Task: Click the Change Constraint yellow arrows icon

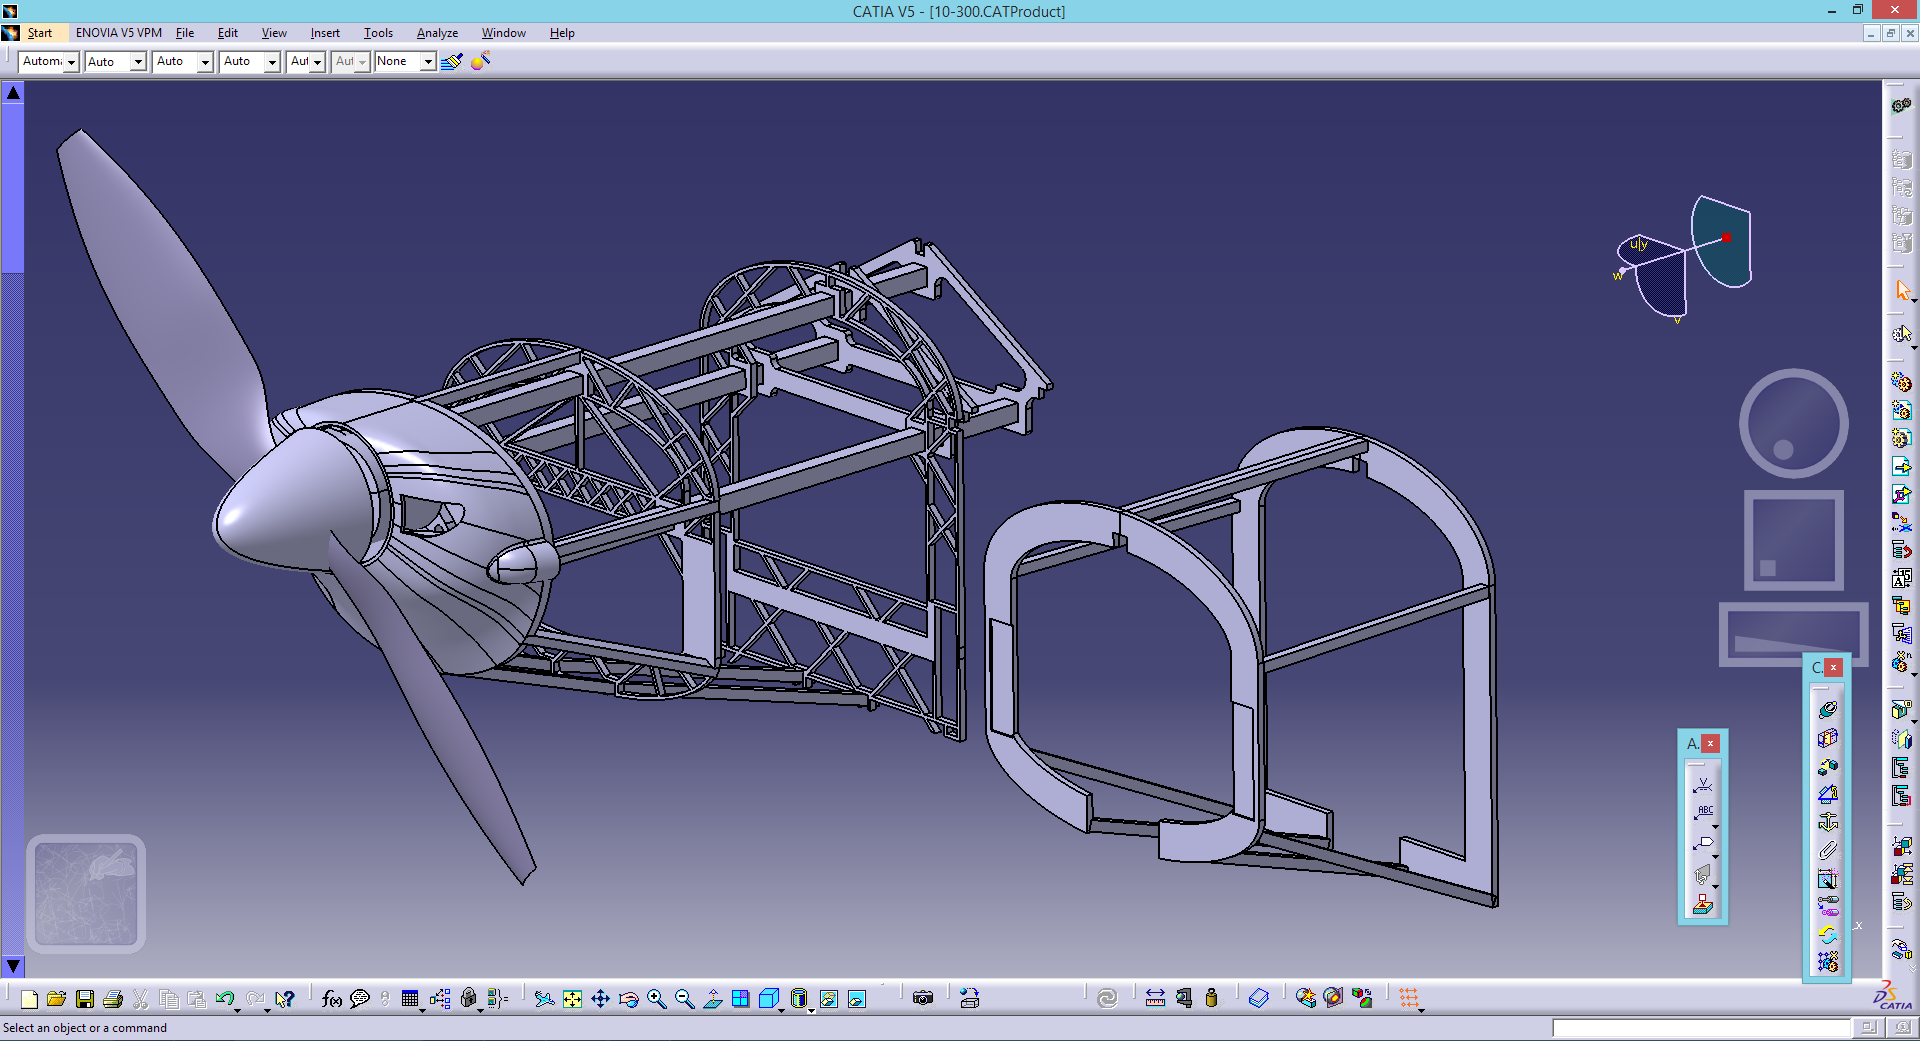Action: point(1828,935)
